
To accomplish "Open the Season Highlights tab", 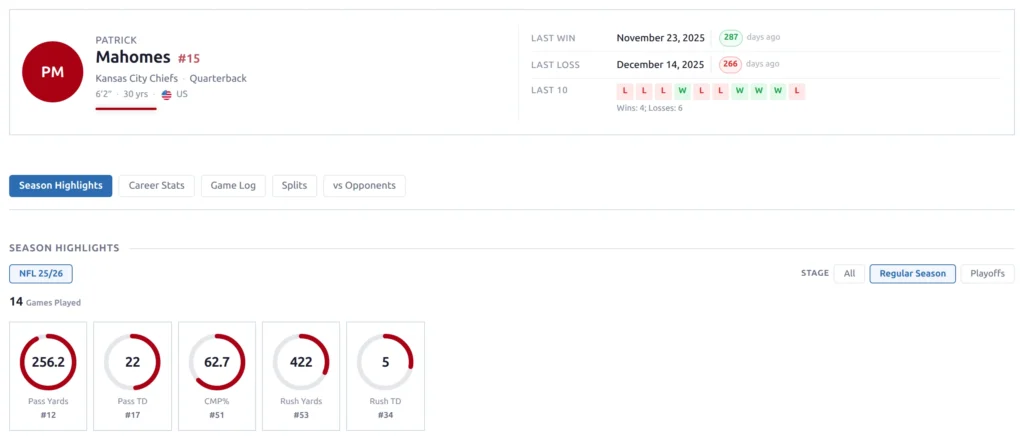I will point(61,185).
